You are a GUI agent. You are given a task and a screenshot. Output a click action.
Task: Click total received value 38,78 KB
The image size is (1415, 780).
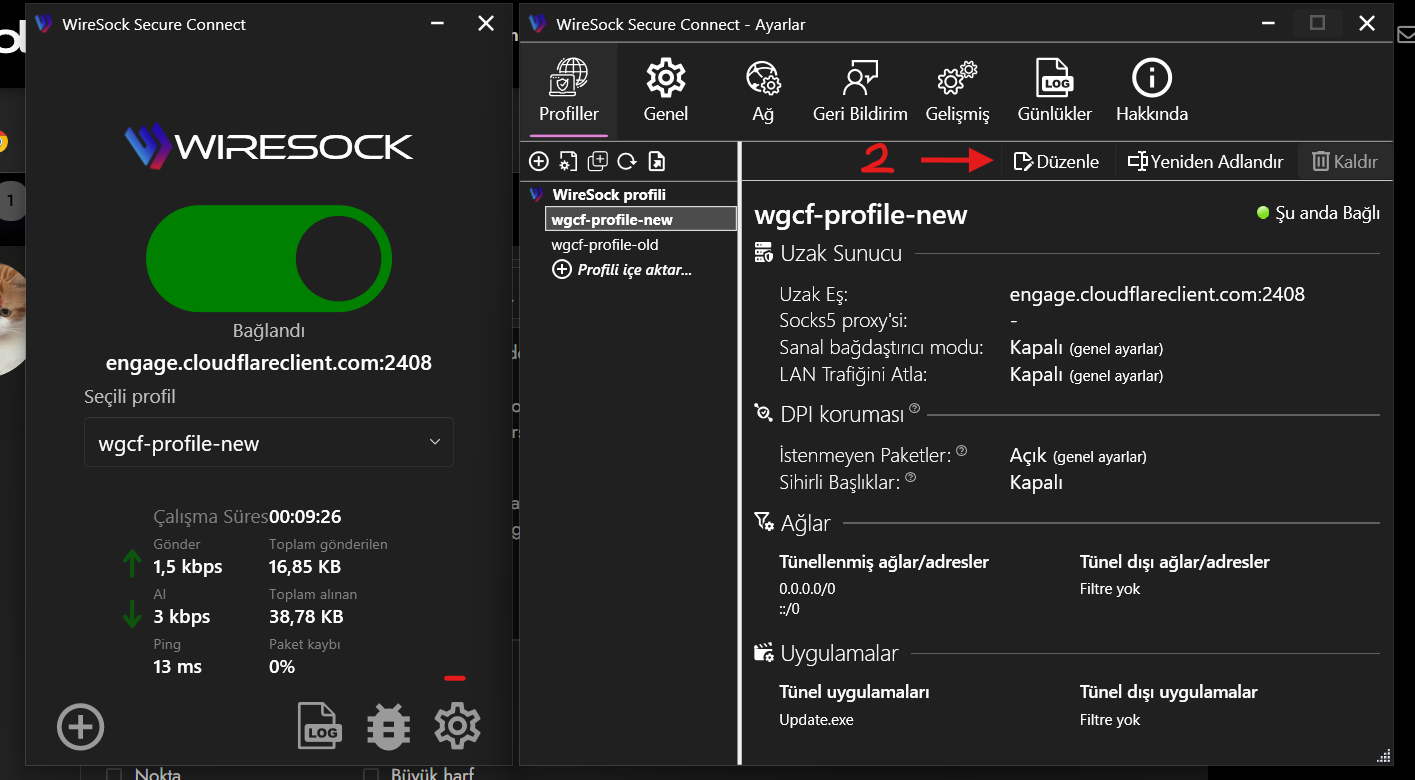[306, 617]
